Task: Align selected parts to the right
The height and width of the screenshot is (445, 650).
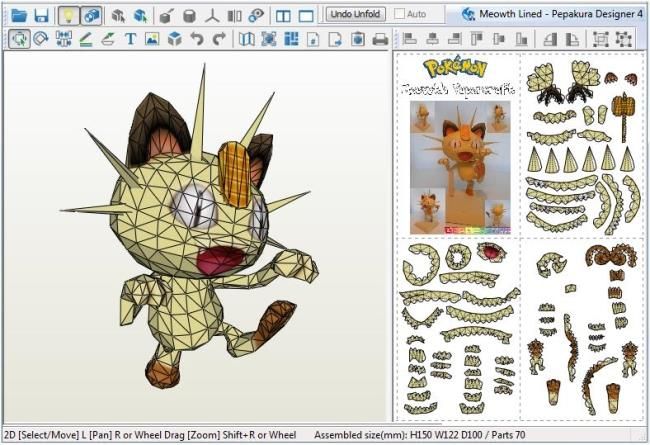Action: pos(455,39)
